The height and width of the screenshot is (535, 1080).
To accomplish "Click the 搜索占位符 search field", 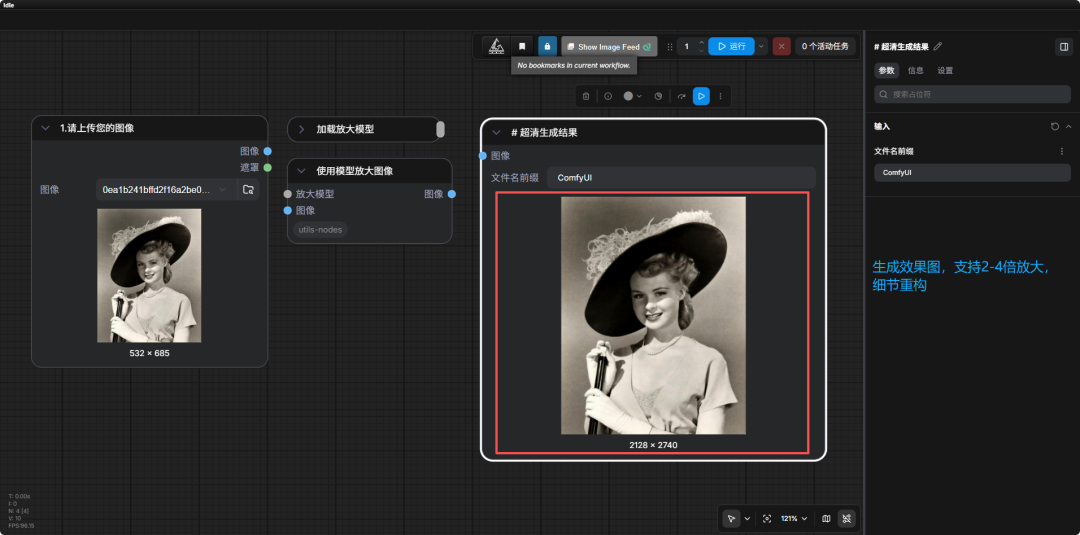I will click(x=973, y=94).
